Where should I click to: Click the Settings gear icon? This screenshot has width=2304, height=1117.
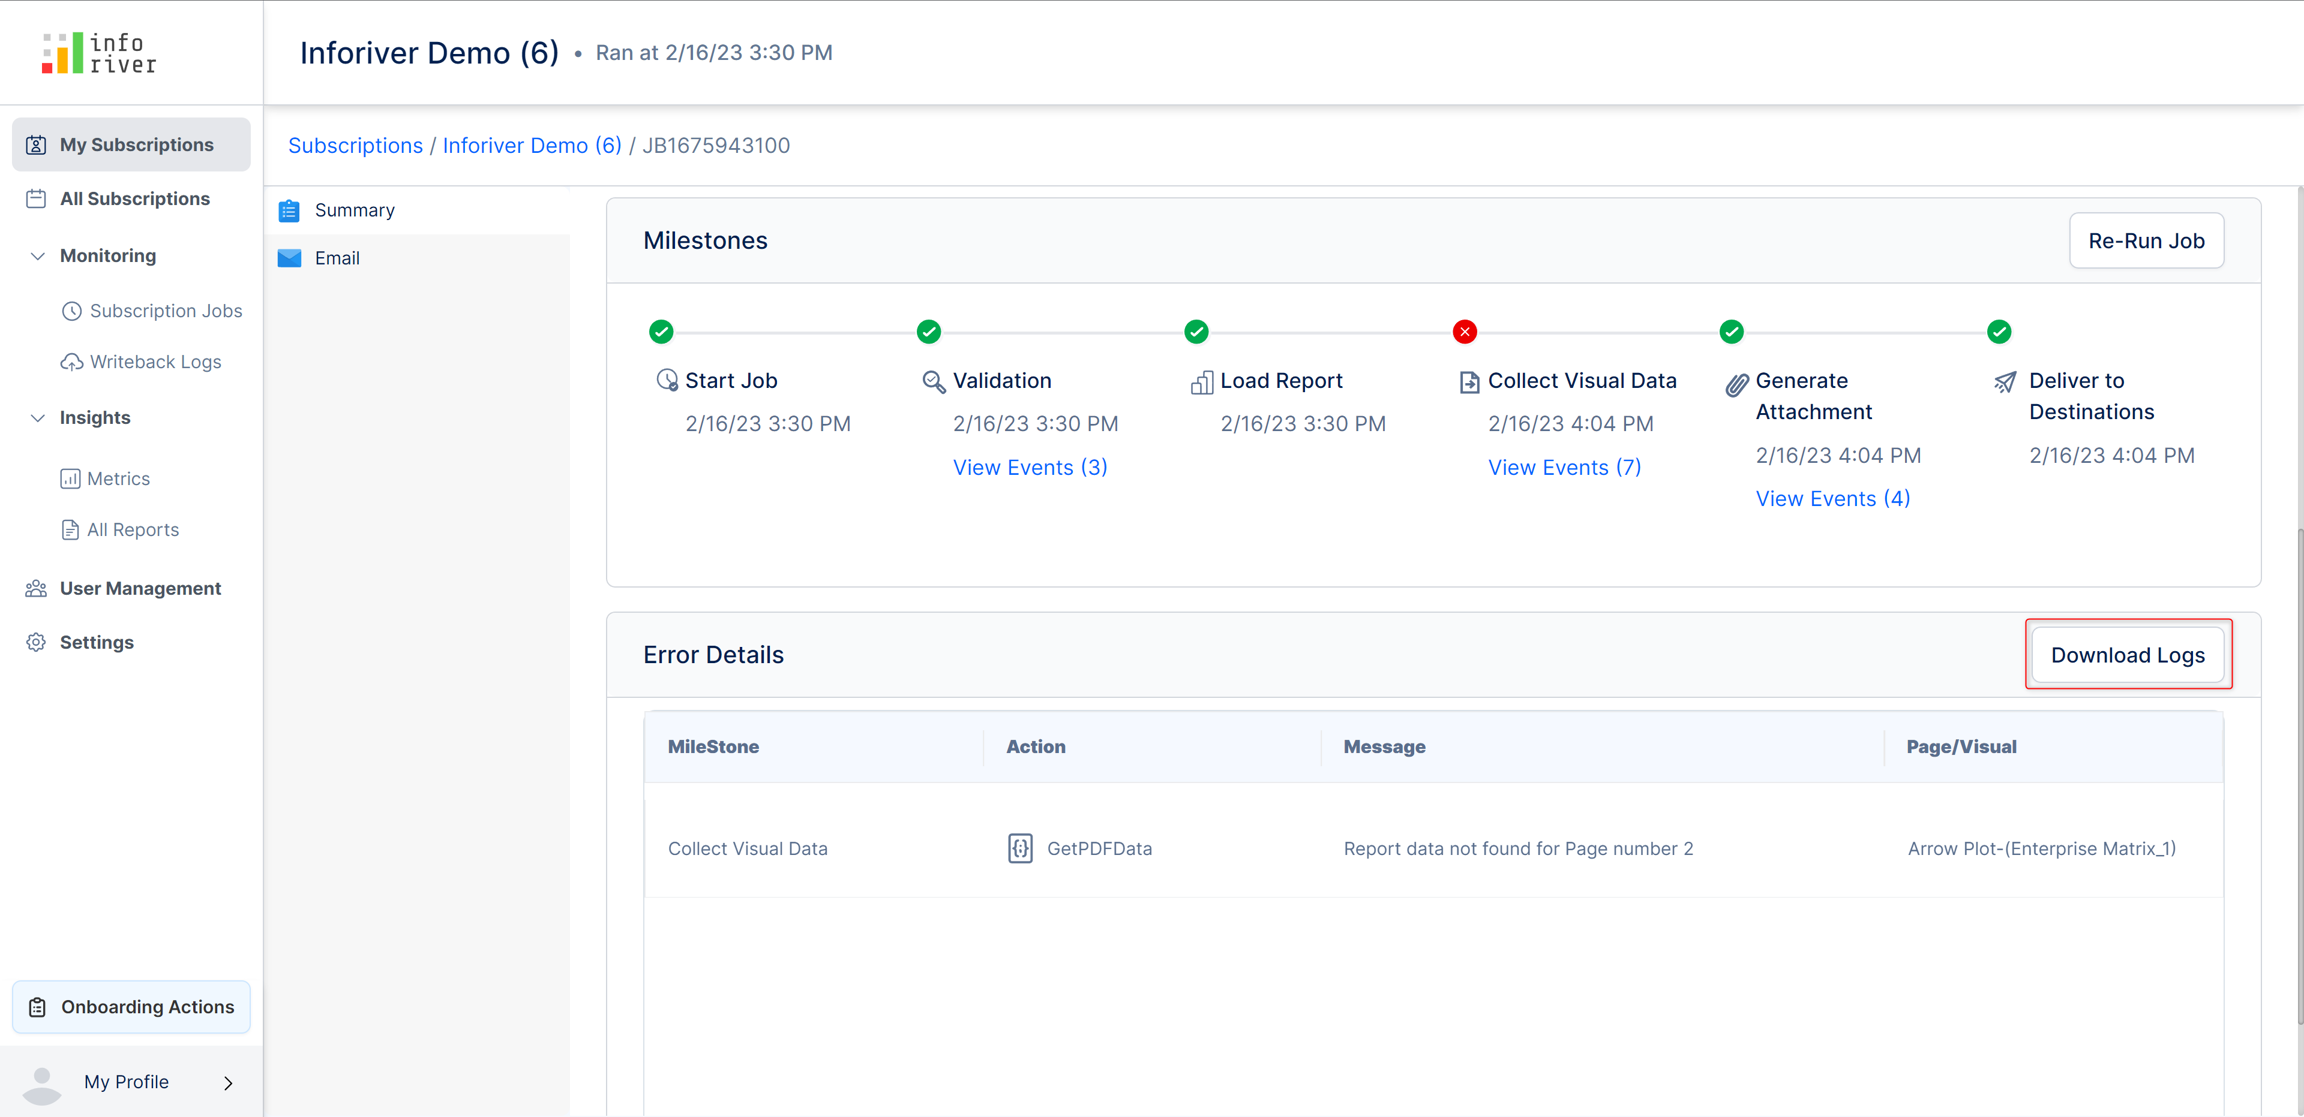pos(37,642)
